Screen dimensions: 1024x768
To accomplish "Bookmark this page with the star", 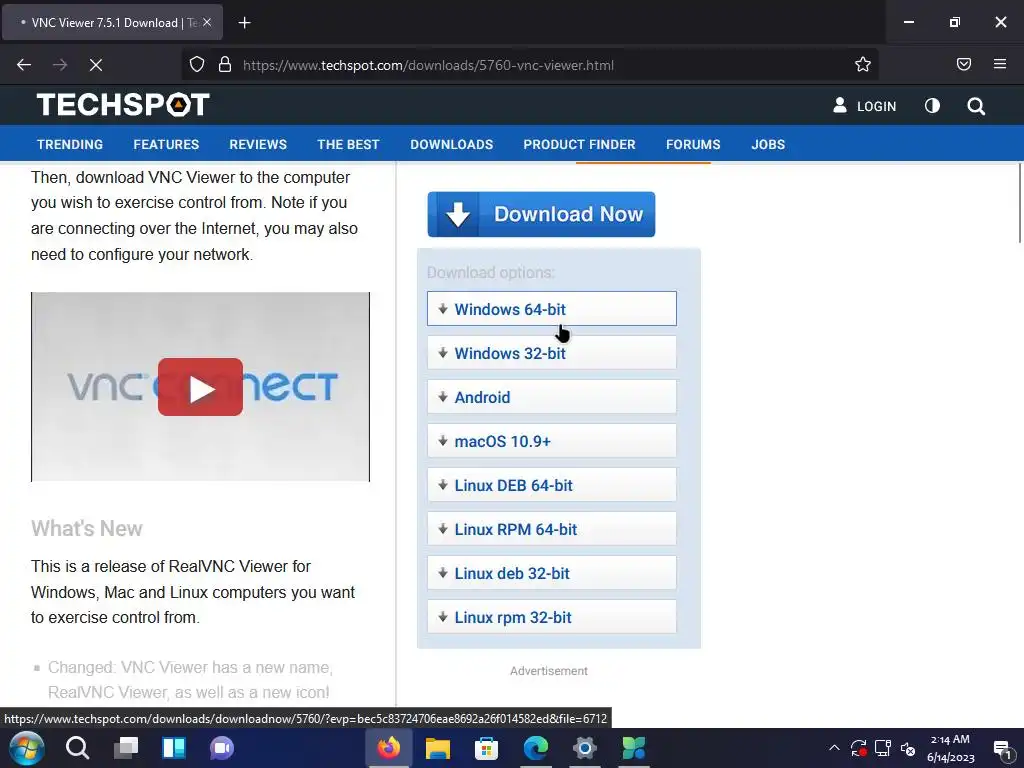I will tap(863, 65).
